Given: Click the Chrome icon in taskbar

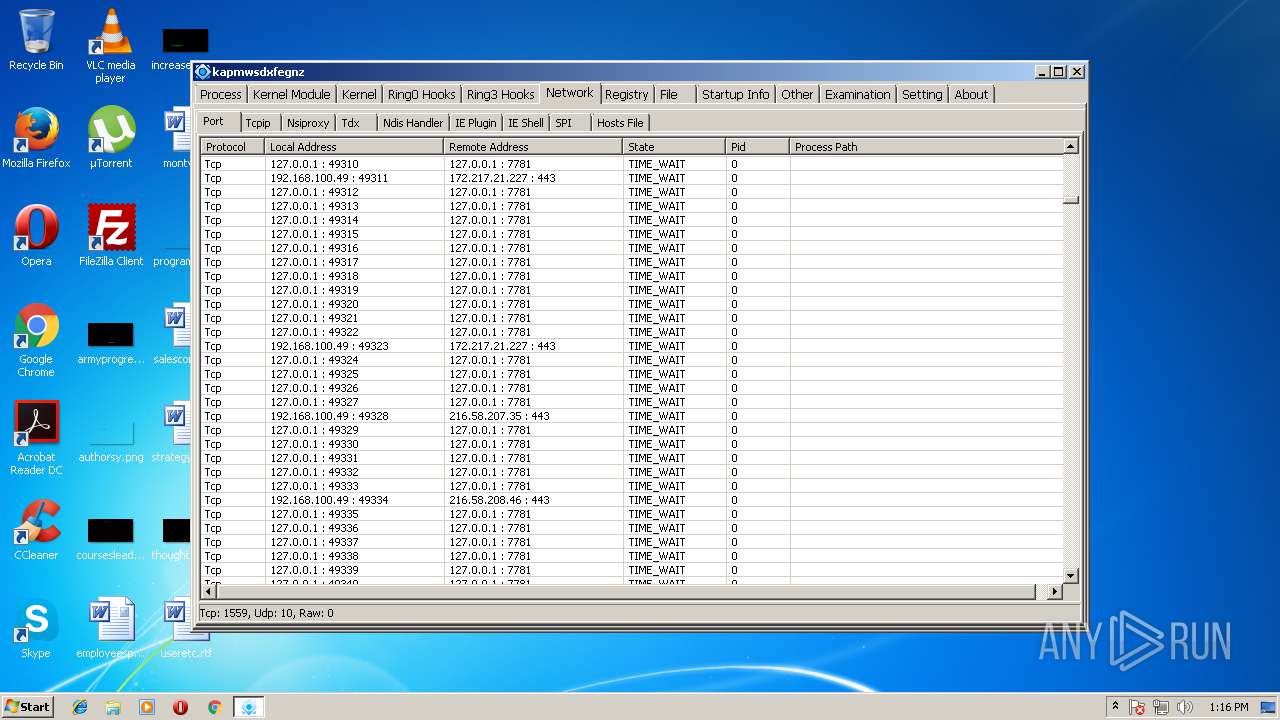Looking at the screenshot, I should tap(214, 707).
